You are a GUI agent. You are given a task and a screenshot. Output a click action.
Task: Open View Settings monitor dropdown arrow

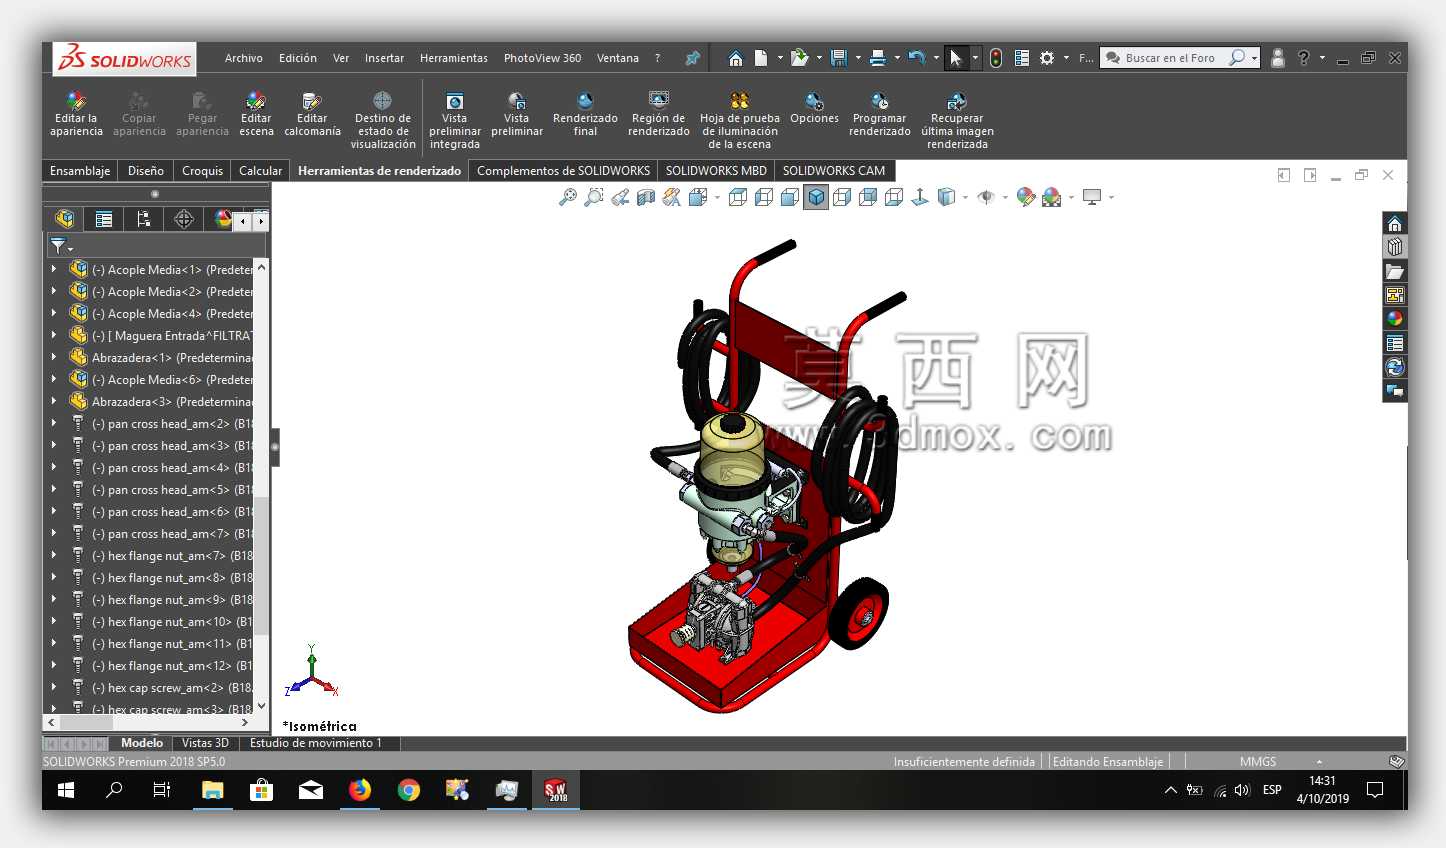pyautogui.click(x=1111, y=198)
